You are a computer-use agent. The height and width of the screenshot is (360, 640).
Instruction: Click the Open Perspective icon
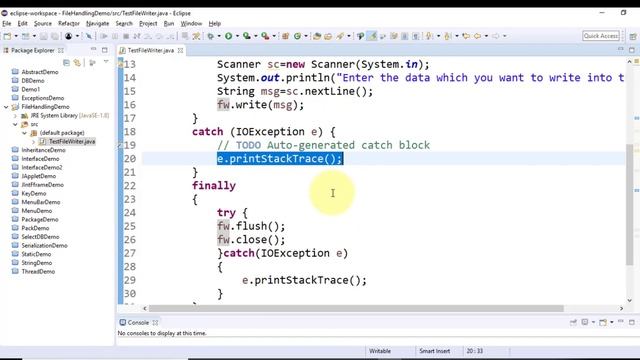click(633, 36)
